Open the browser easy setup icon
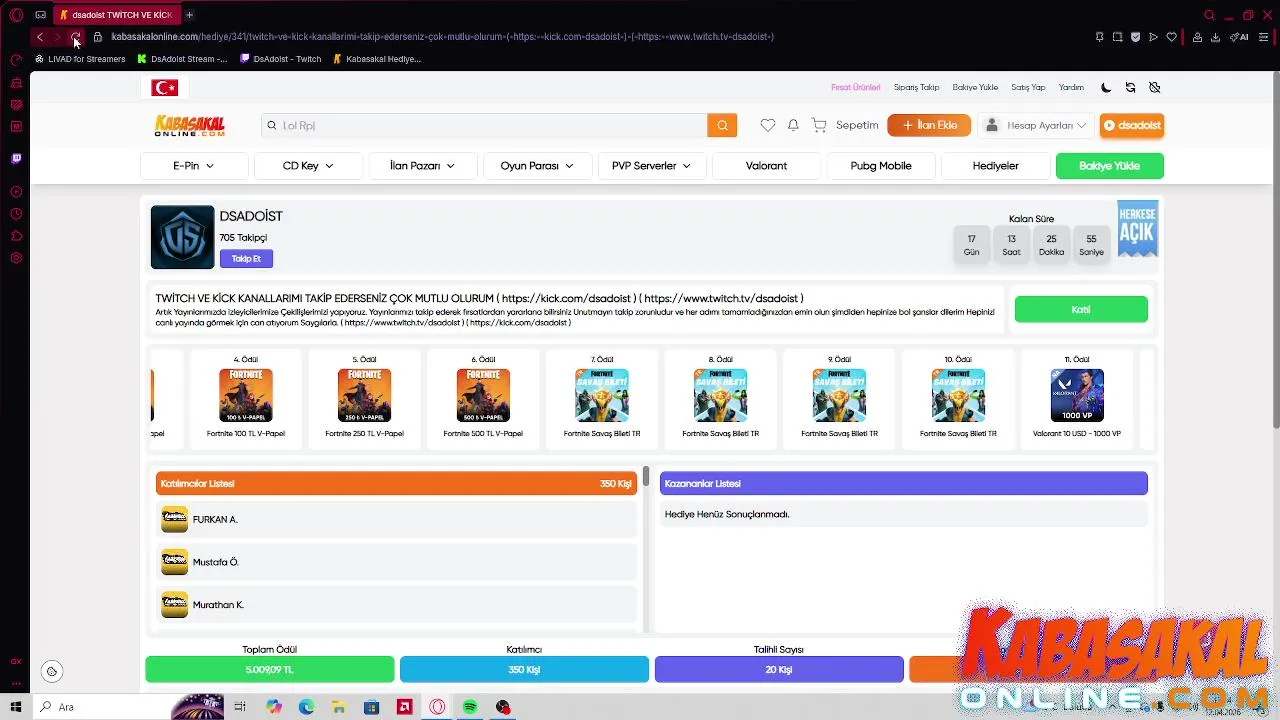Screen dimensions: 1280x720 click(1264, 37)
